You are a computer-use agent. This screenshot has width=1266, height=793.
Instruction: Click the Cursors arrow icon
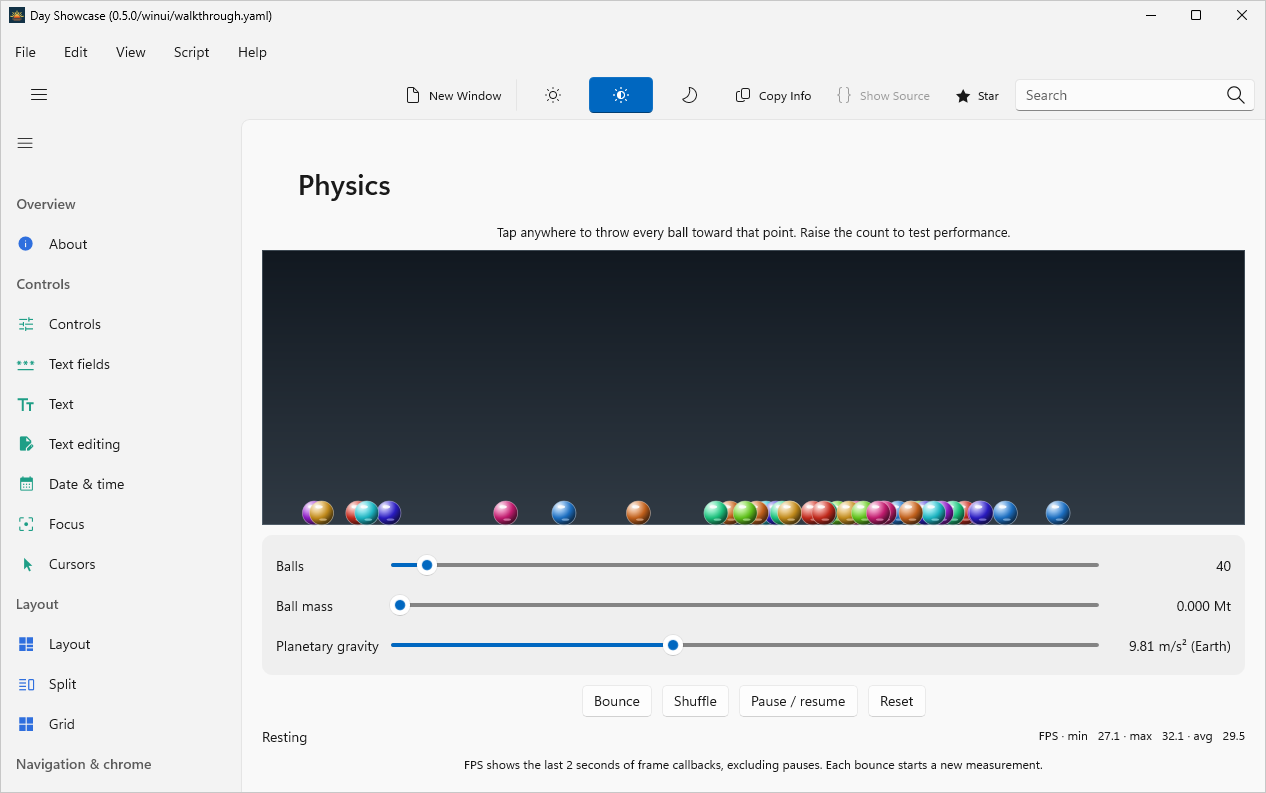click(x=27, y=564)
